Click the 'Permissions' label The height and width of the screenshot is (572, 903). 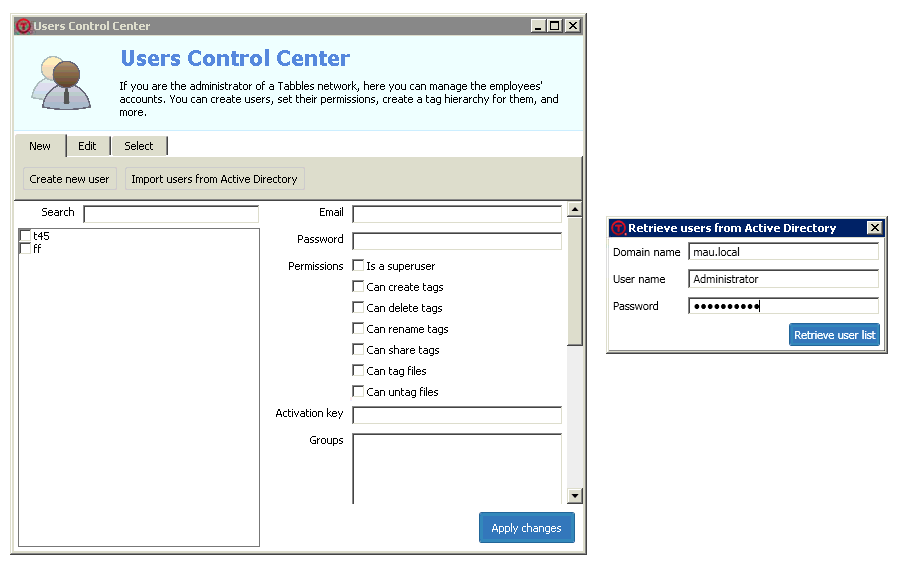pyautogui.click(x=316, y=266)
